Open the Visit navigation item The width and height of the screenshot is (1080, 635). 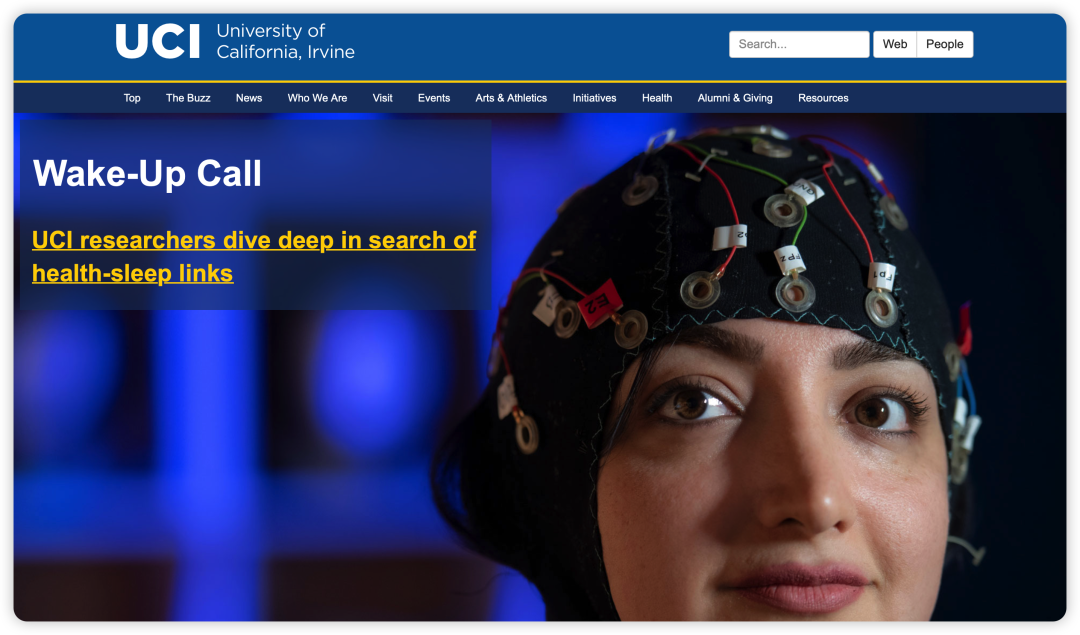point(382,98)
